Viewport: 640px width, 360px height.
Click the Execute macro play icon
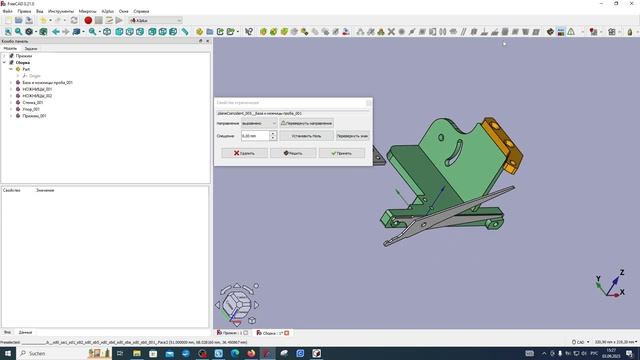coord(119,20)
